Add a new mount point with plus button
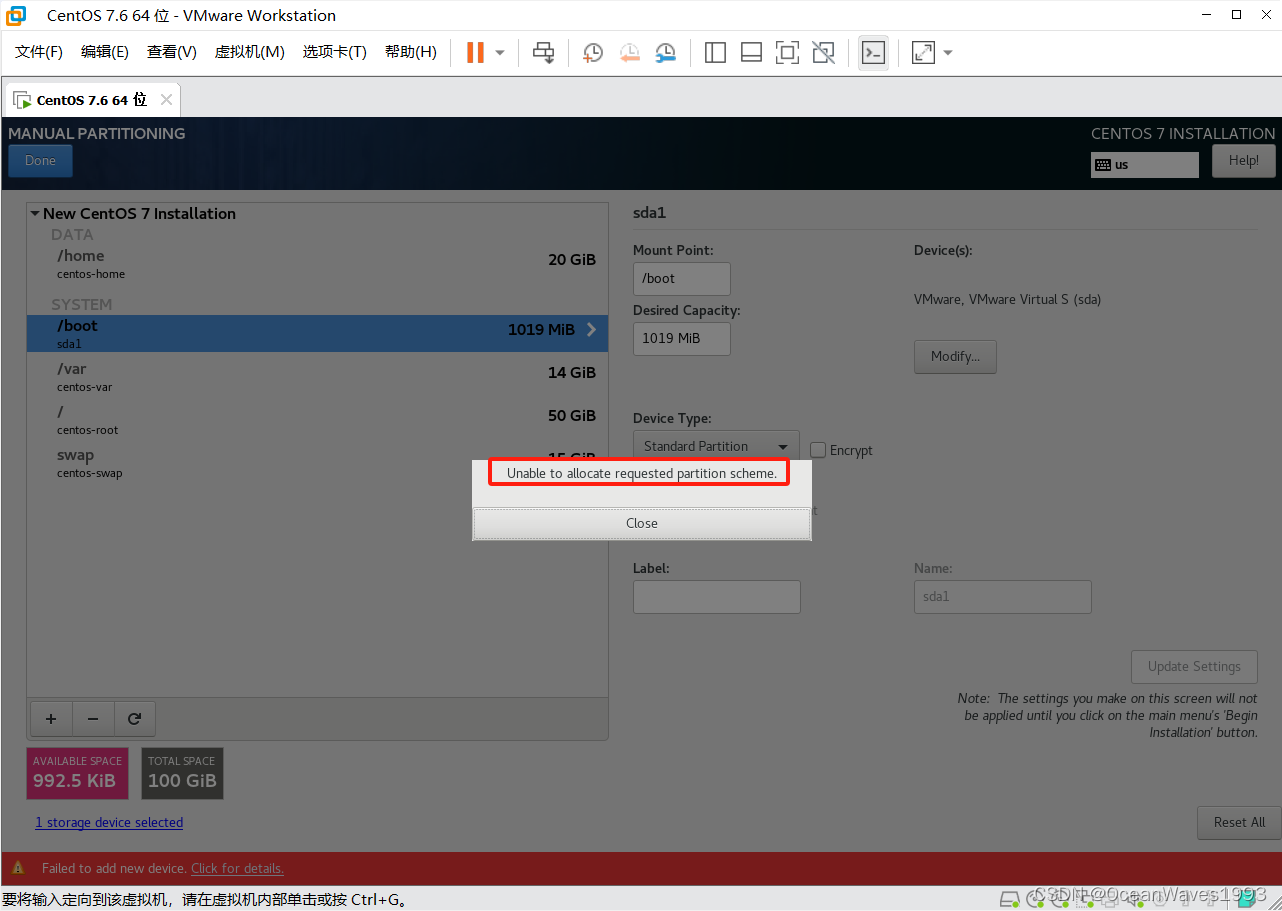The height and width of the screenshot is (911, 1282). (x=51, y=718)
